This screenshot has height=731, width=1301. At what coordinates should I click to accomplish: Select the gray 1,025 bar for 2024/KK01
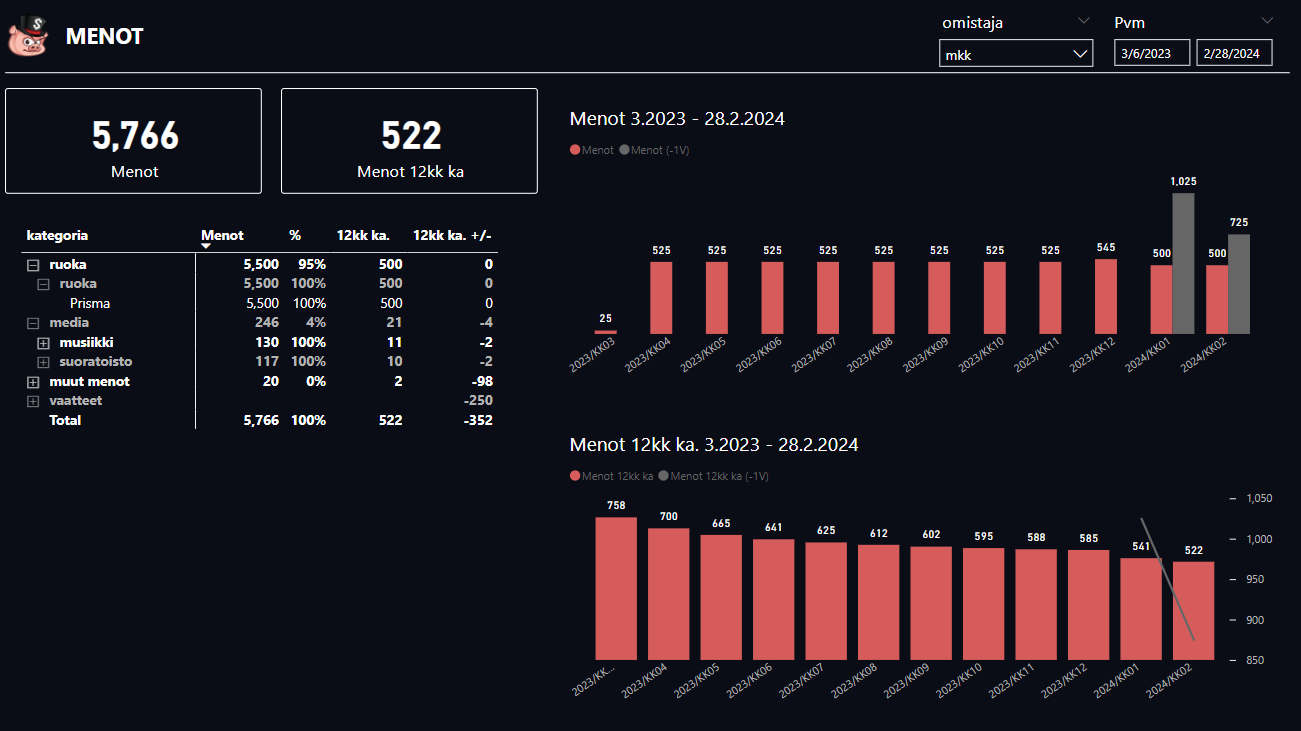pyautogui.click(x=1183, y=263)
